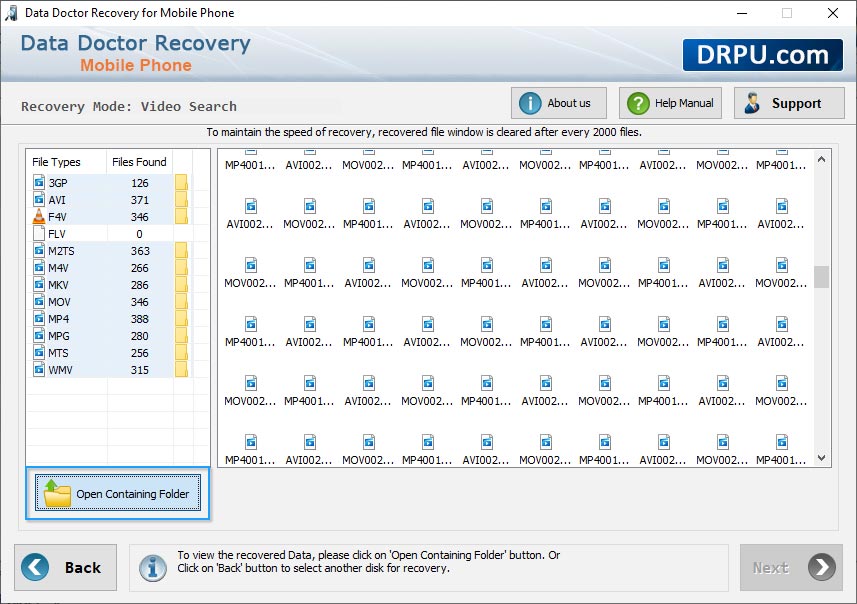This screenshot has height=604, width=857.
Task: Select the AVI row label
Action: [x=57, y=200]
